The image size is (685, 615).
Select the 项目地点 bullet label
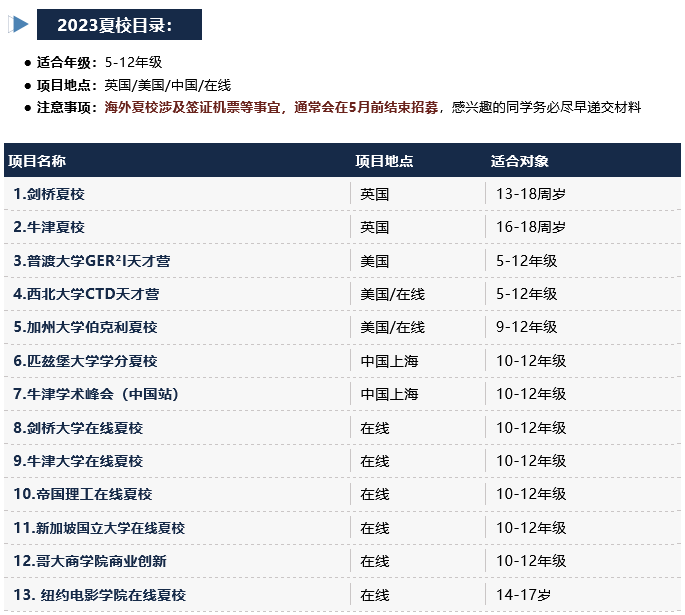[67, 85]
